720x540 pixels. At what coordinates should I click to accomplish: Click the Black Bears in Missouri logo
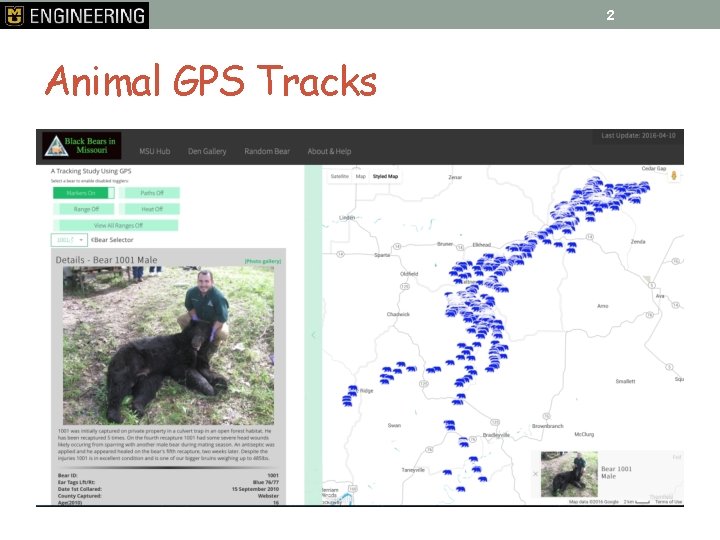(82, 146)
